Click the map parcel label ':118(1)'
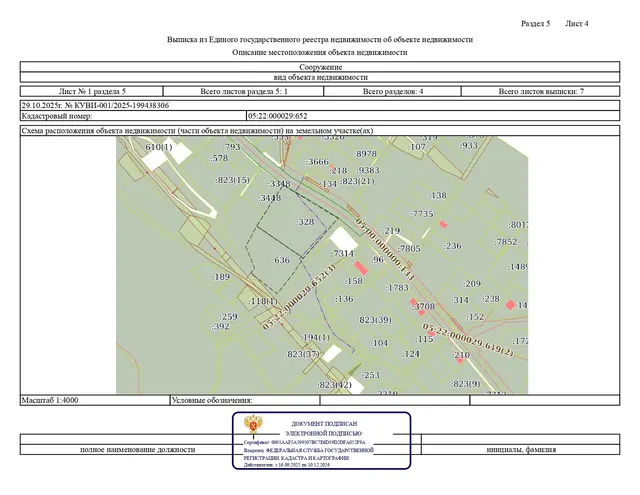 pos(263,301)
